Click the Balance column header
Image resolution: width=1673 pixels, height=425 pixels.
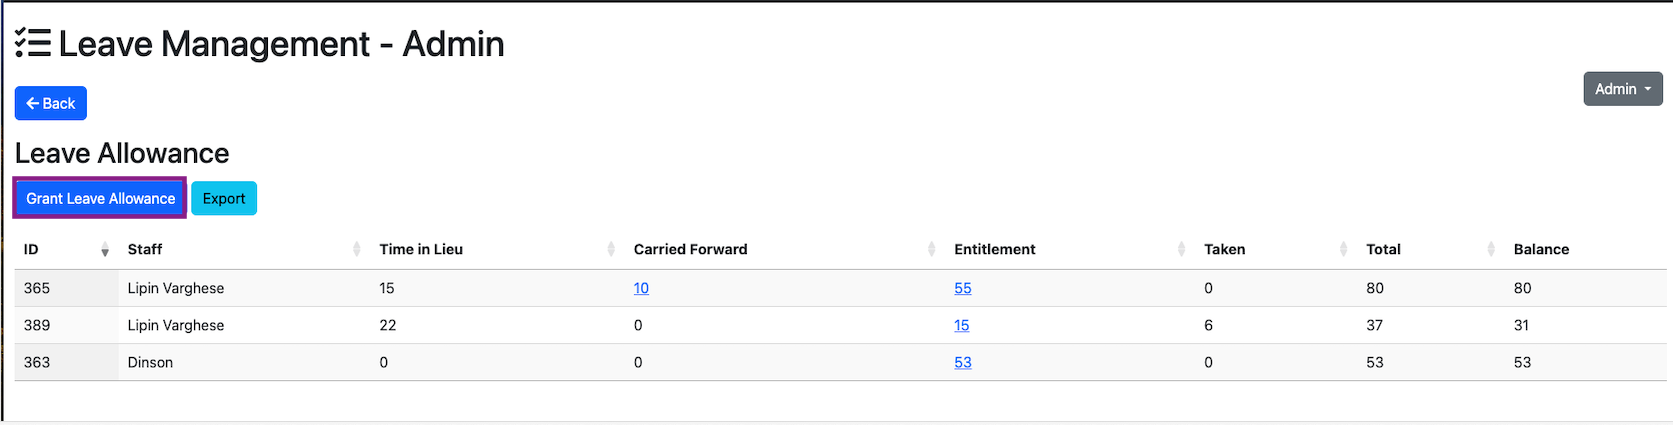[1541, 249]
